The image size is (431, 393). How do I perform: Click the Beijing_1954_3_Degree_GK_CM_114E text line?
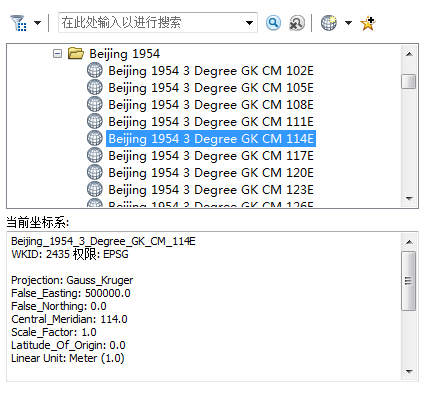[103, 241]
